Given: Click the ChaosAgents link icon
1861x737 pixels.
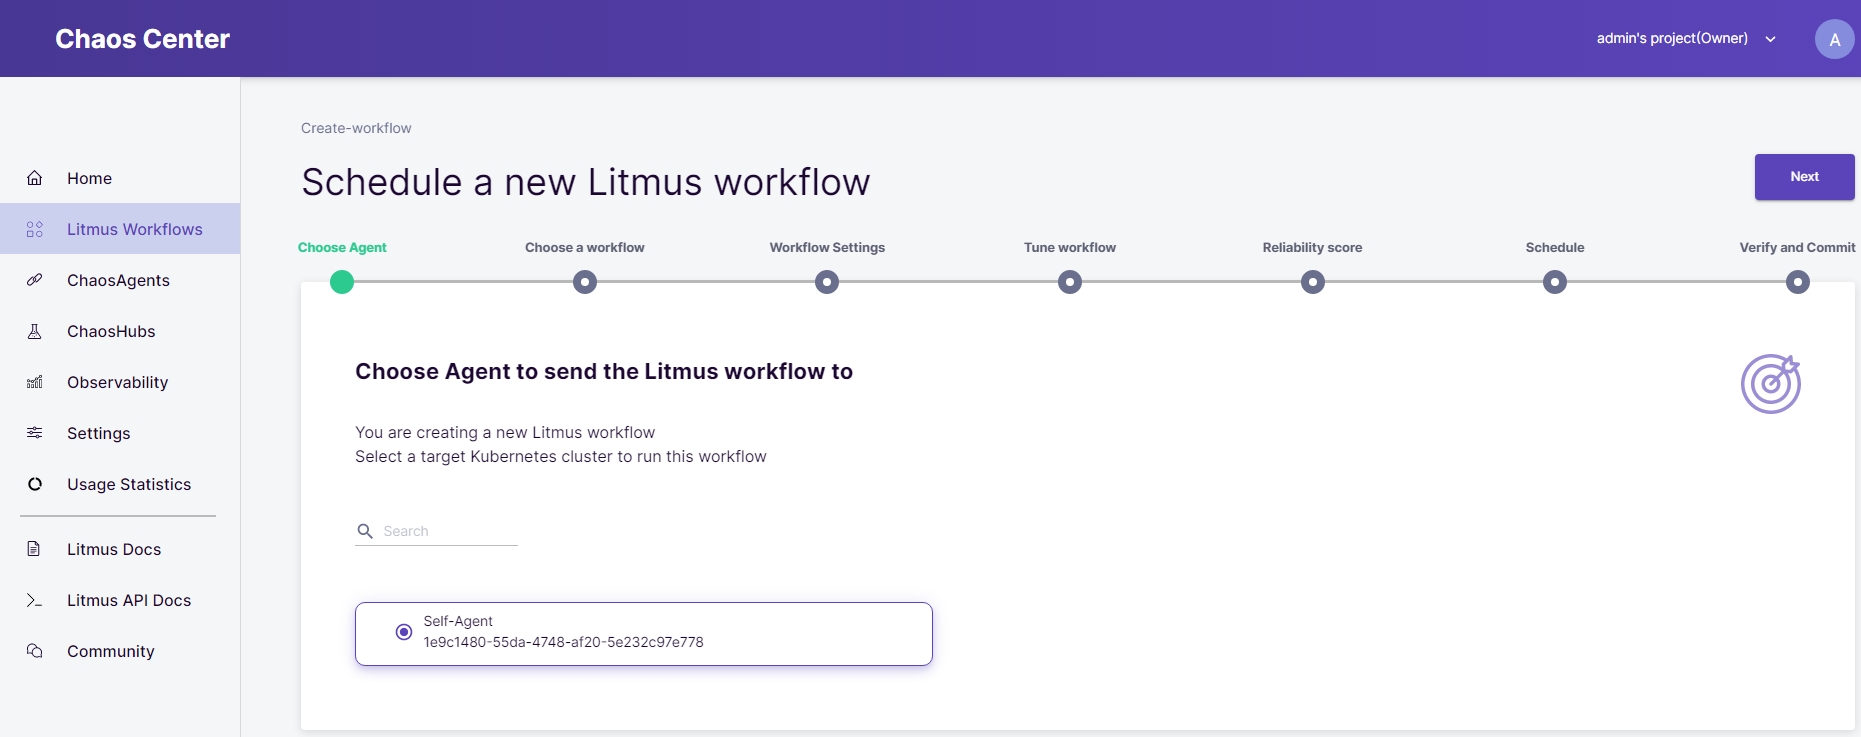Looking at the screenshot, I should click(x=35, y=280).
